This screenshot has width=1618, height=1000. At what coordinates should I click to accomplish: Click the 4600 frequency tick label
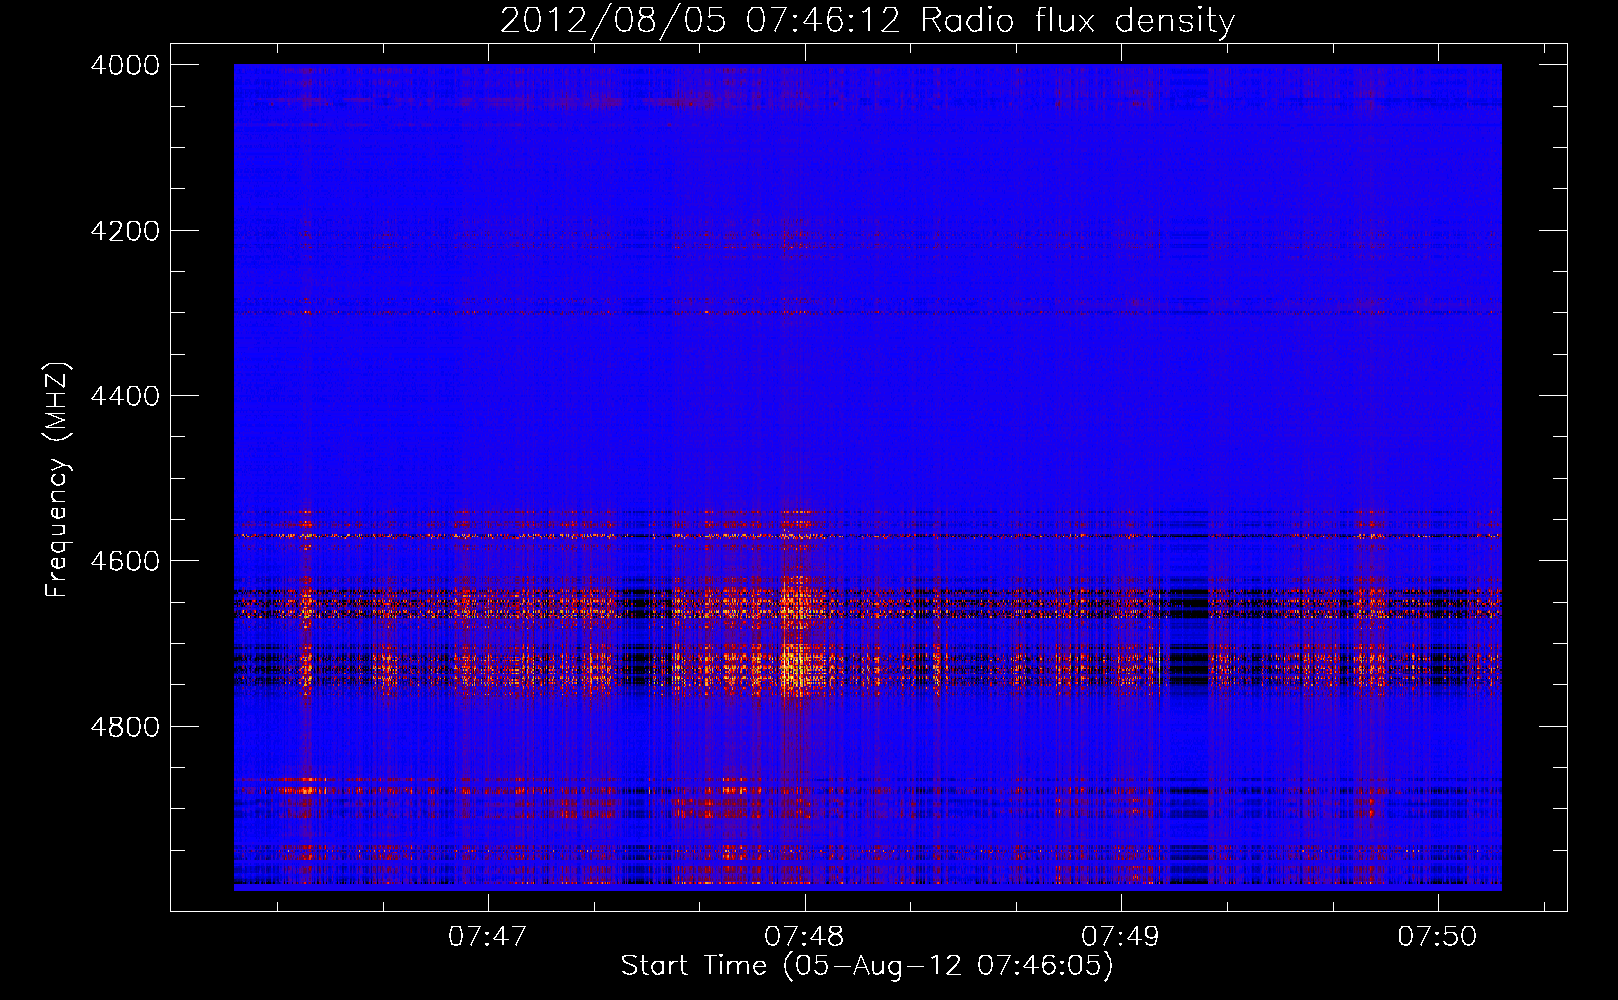[125, 561]
